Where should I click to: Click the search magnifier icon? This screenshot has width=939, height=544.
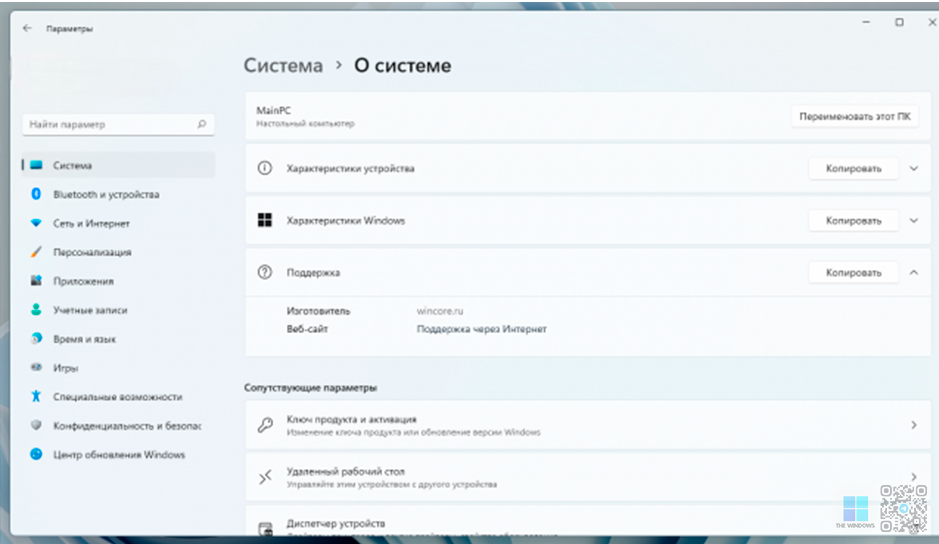pyautogui.click(x=202, y=124)
